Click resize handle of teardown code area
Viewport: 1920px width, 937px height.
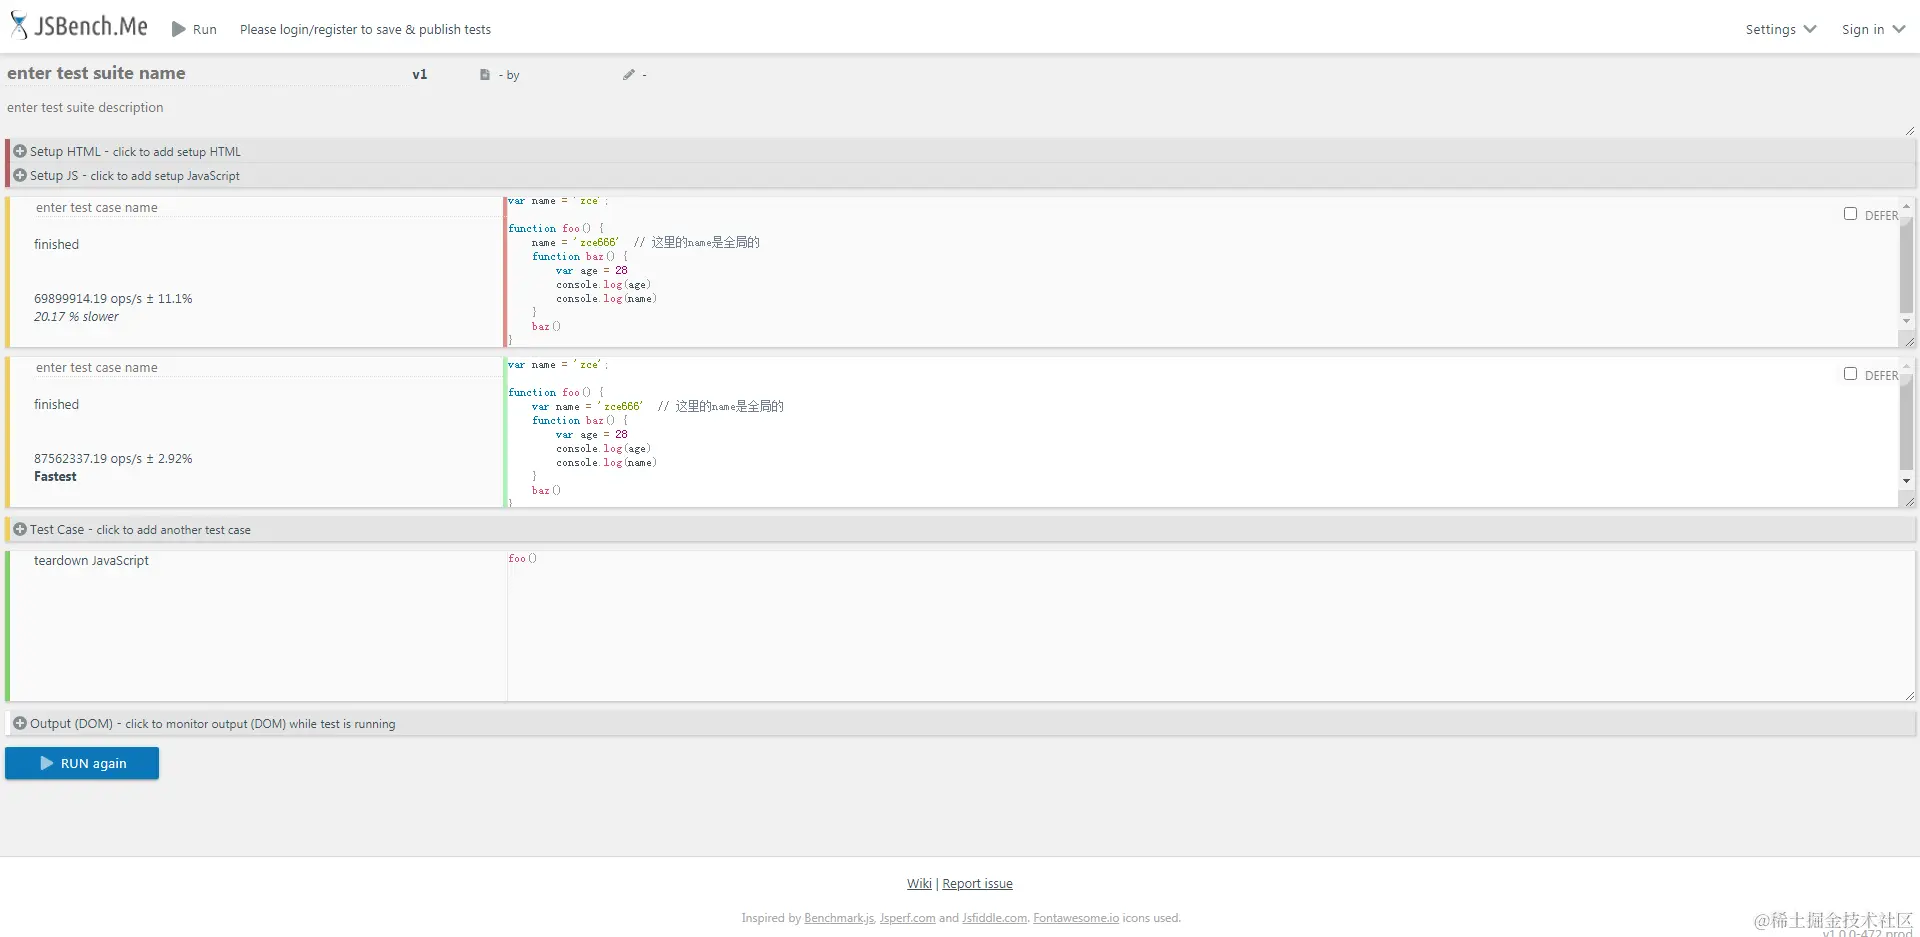[x=1909, y=695]
